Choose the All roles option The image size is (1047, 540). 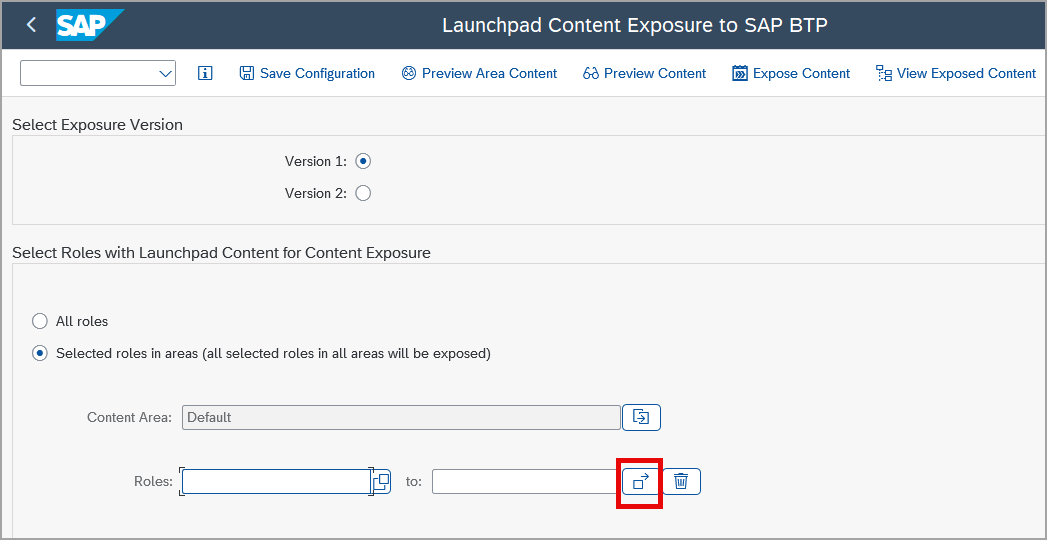point(40,321)
